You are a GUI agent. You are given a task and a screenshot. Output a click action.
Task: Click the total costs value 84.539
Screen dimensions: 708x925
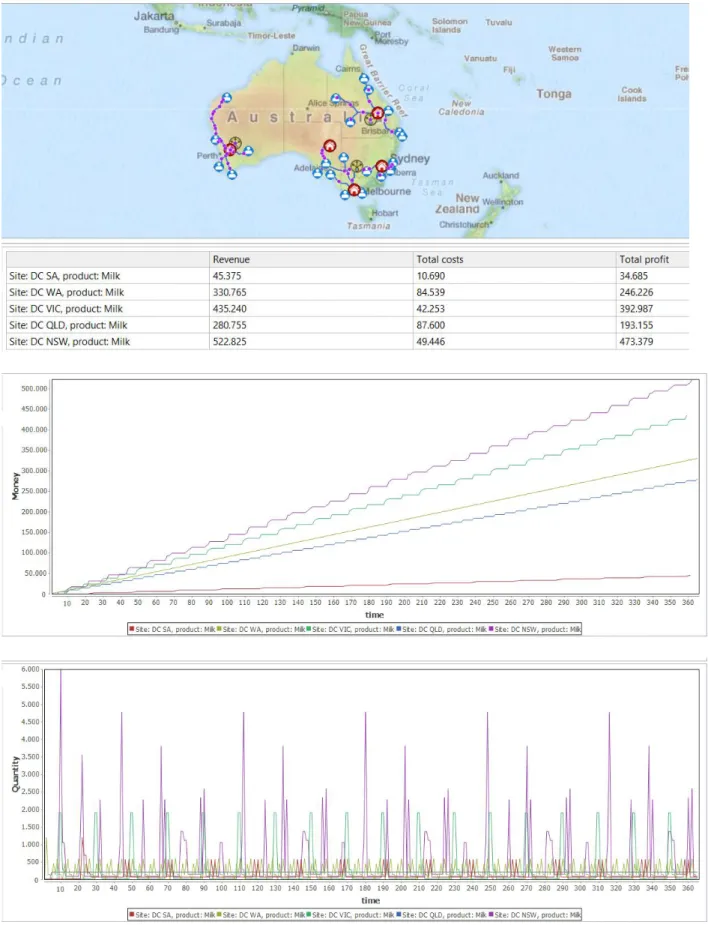[x=431, y=292]
